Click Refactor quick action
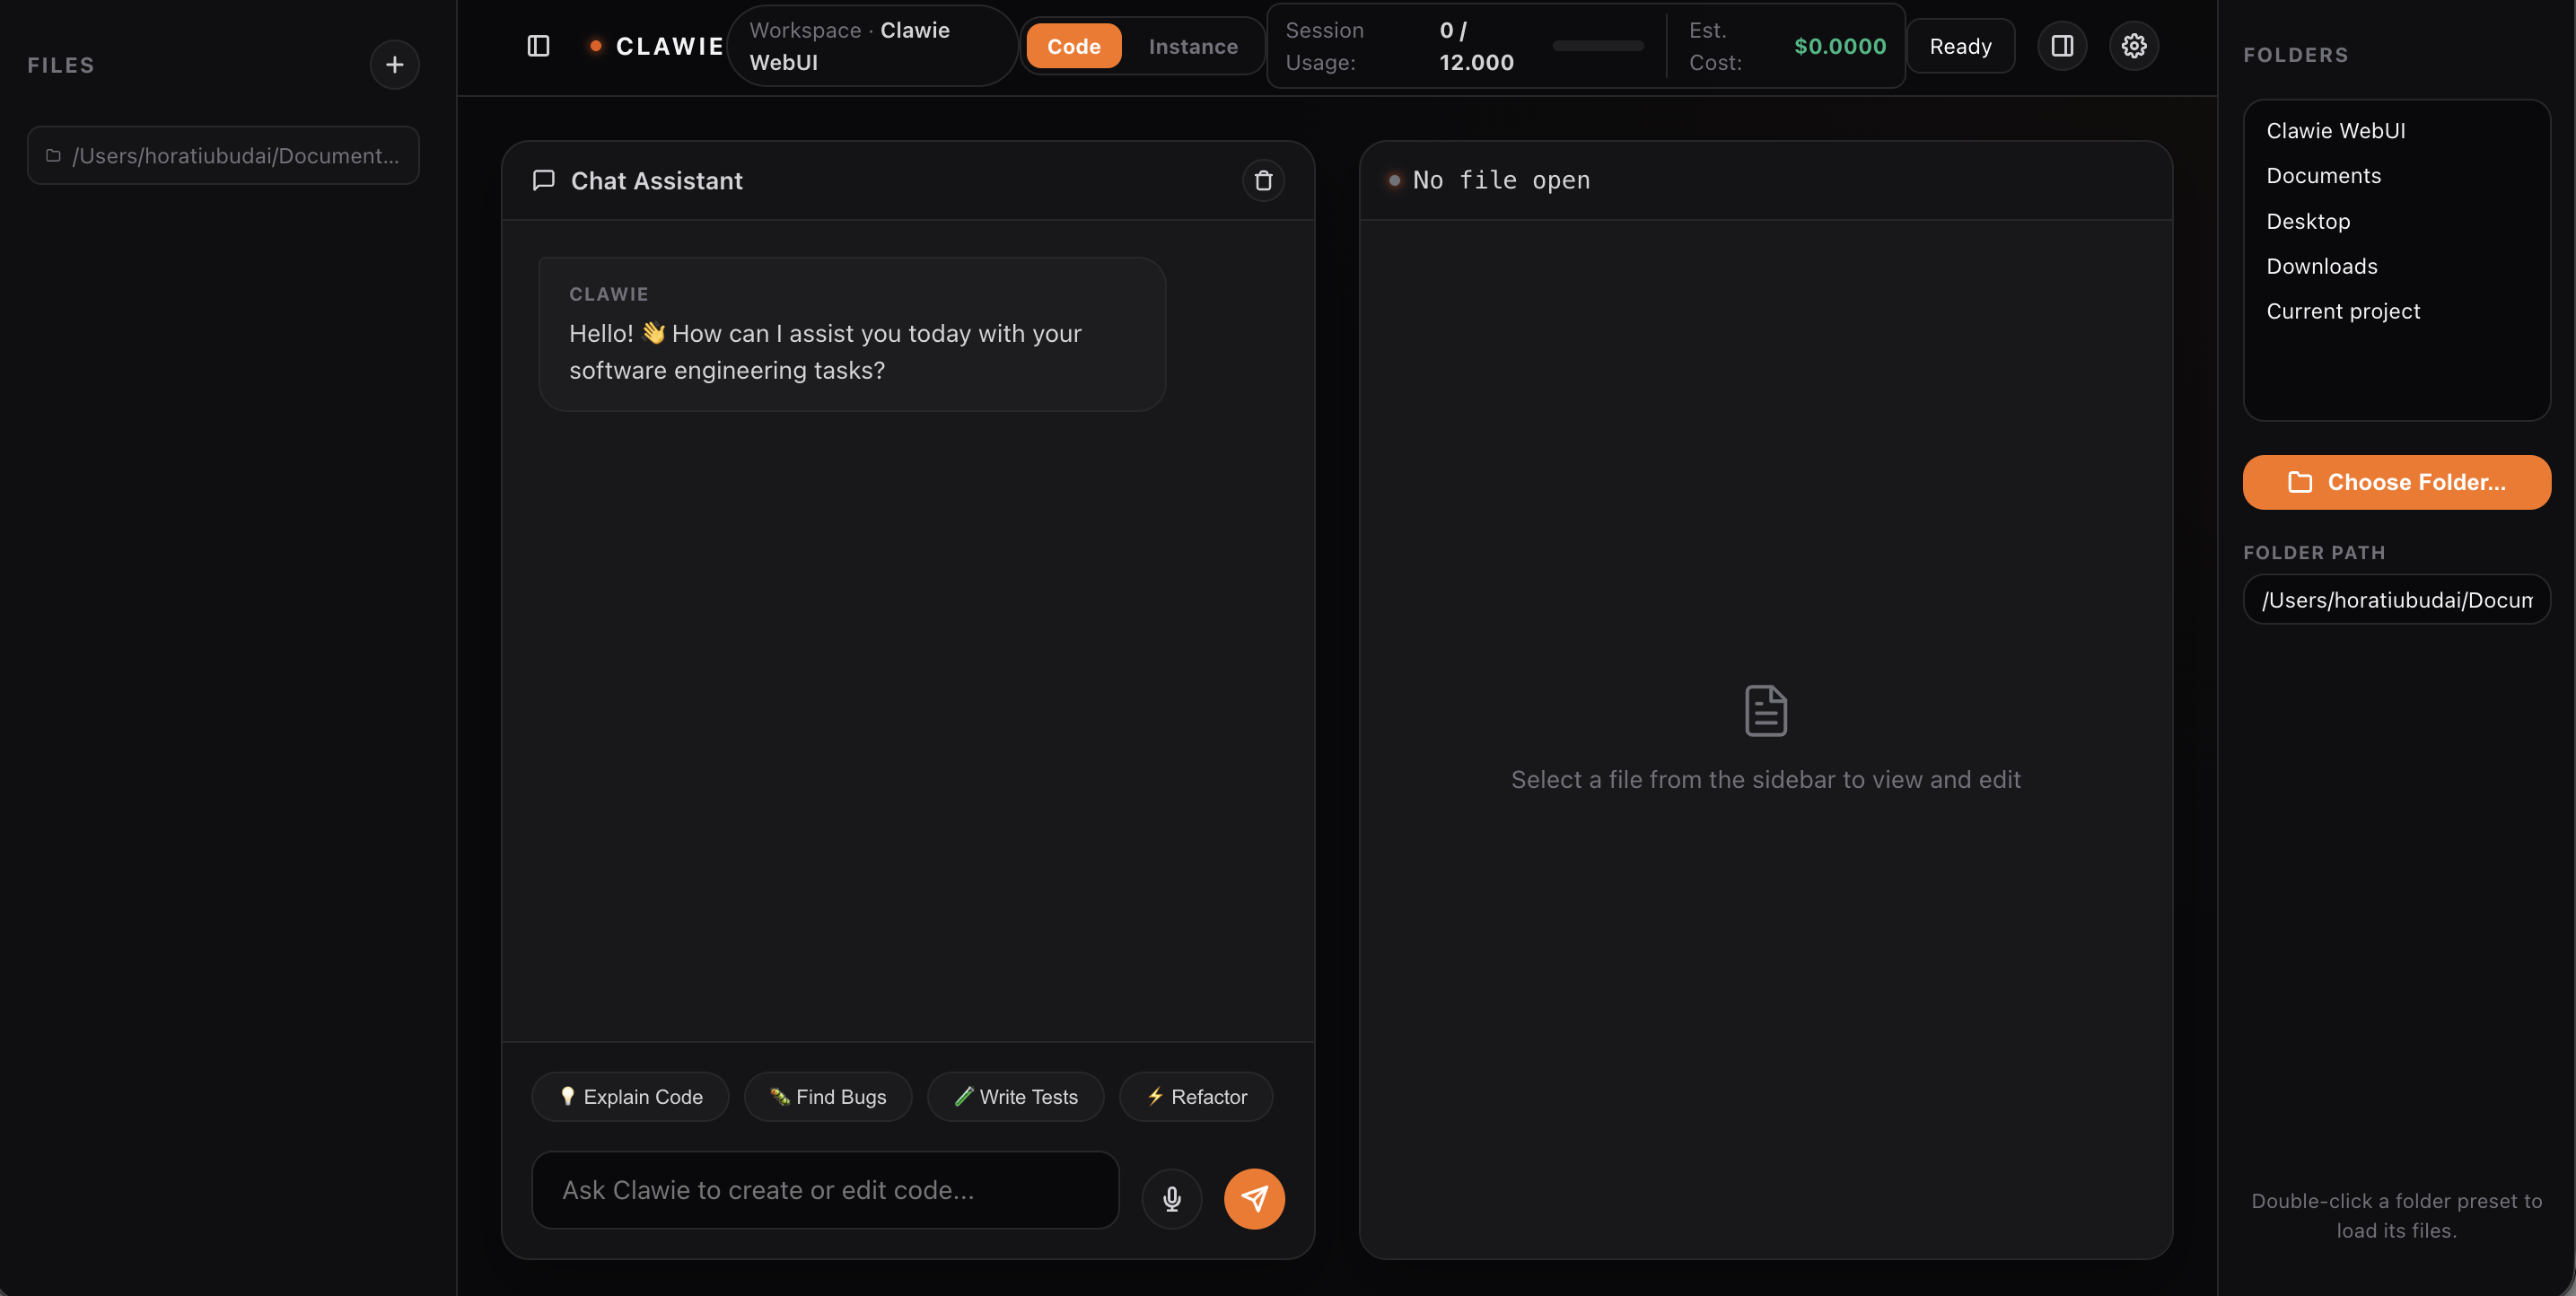2576x1296 pixels. click(x=1196, y=1097)
